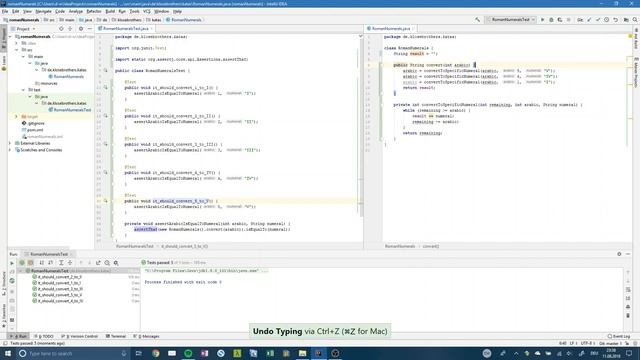Open the VCS menu

click(147, 11)
